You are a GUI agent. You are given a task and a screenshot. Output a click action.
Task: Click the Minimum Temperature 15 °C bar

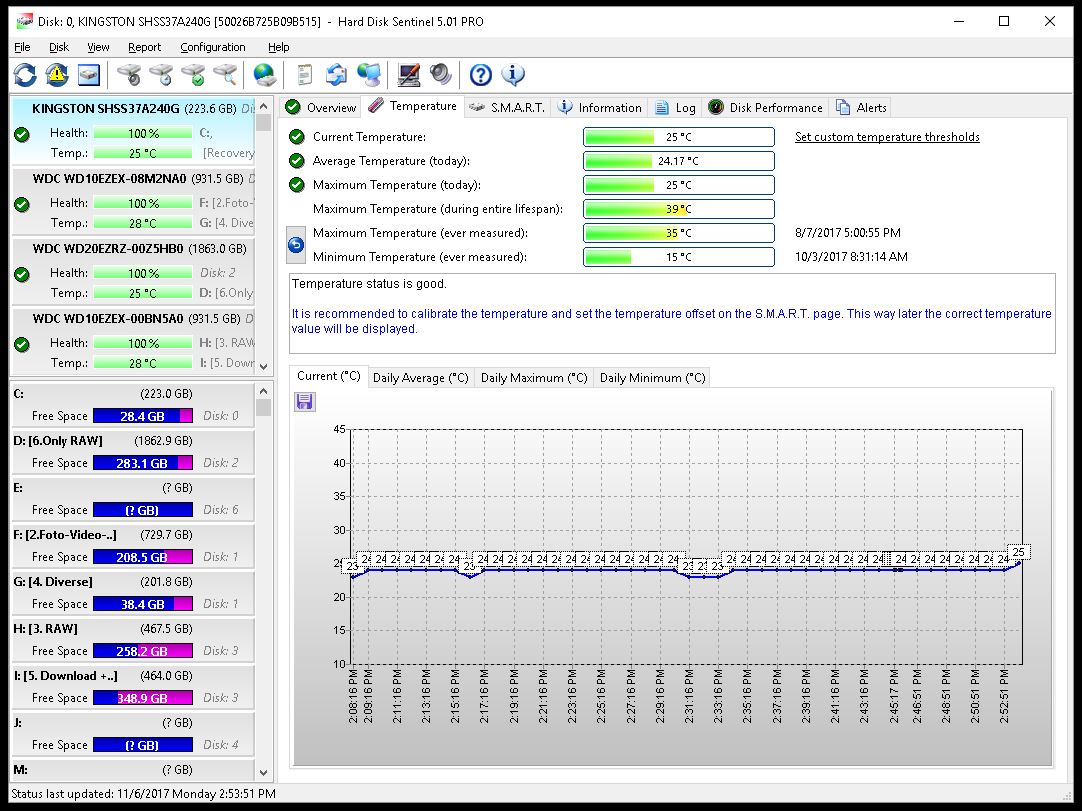(678, 257)
